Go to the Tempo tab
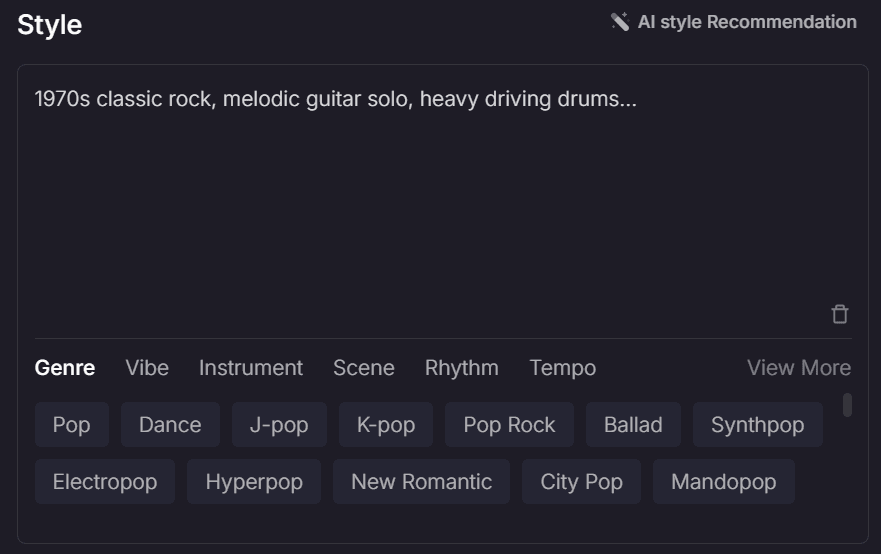The height and width of the screenshot is (554, 881). 562,368
